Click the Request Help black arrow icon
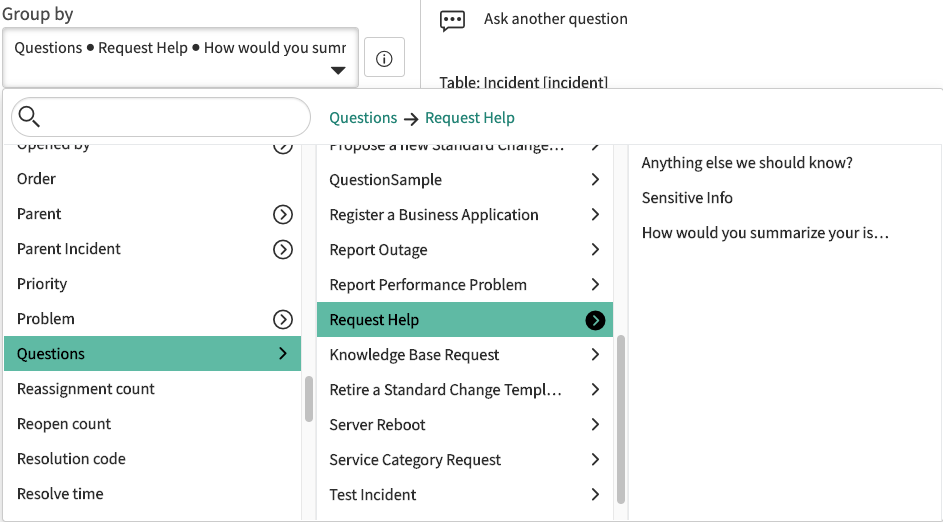This screenshot has width=943, height=522. (x=595, y=321)
